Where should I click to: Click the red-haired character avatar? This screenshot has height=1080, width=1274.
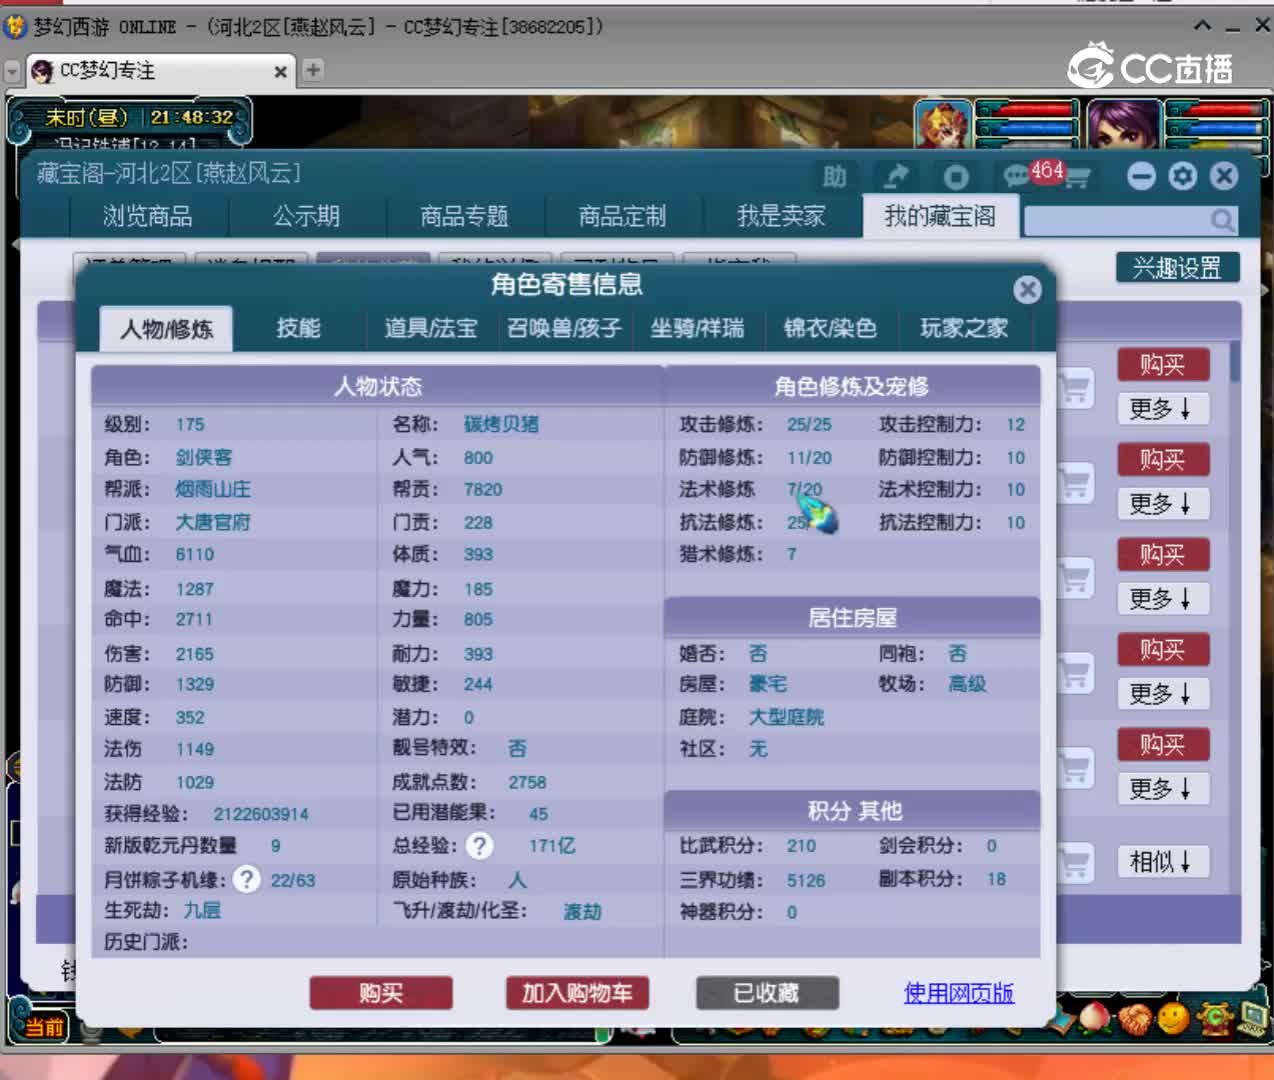pyautogui.click(x=943, y=124)
